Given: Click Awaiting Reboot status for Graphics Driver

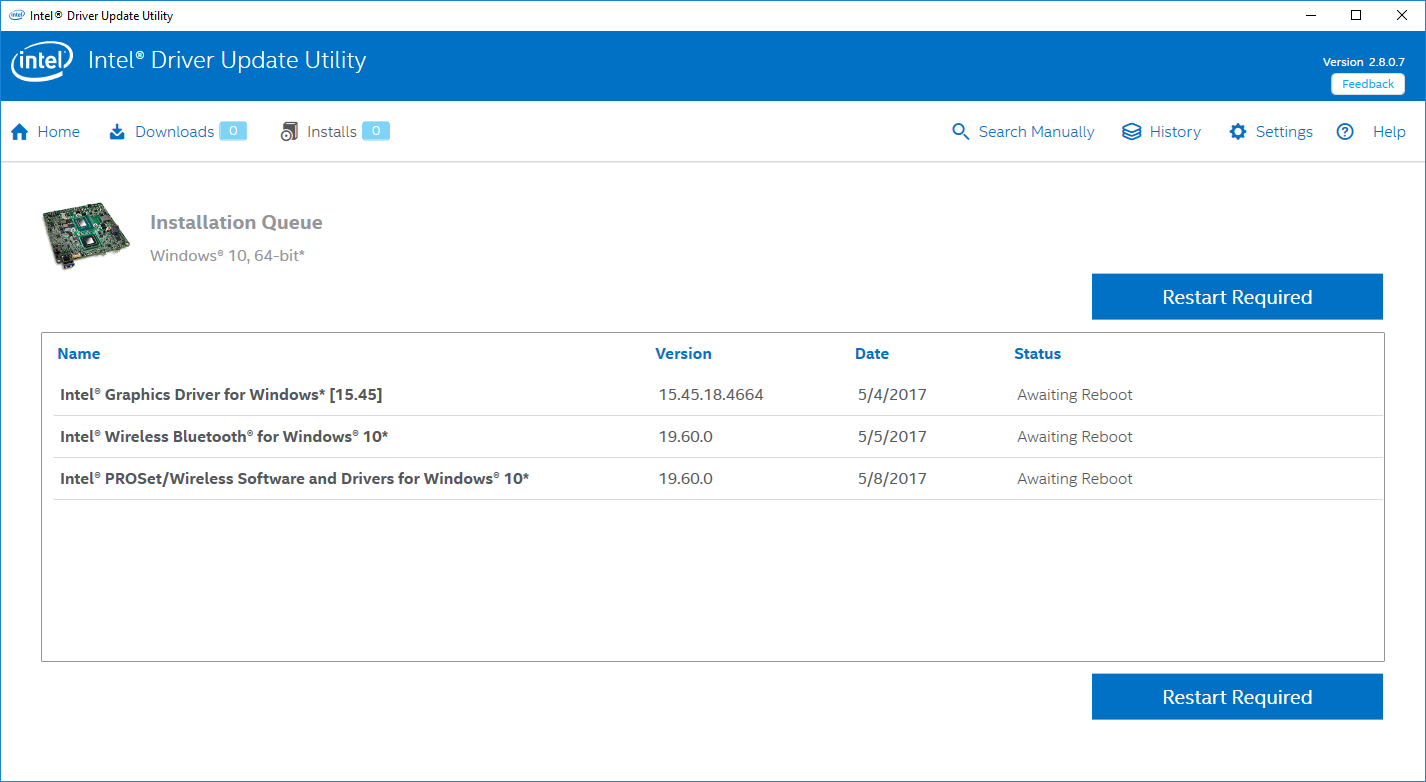Looking at the screenshot, I should [1075, 395].
